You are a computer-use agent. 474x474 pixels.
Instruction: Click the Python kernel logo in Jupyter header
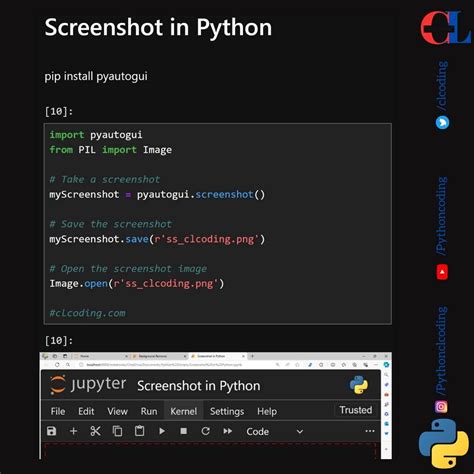point(358,385)
